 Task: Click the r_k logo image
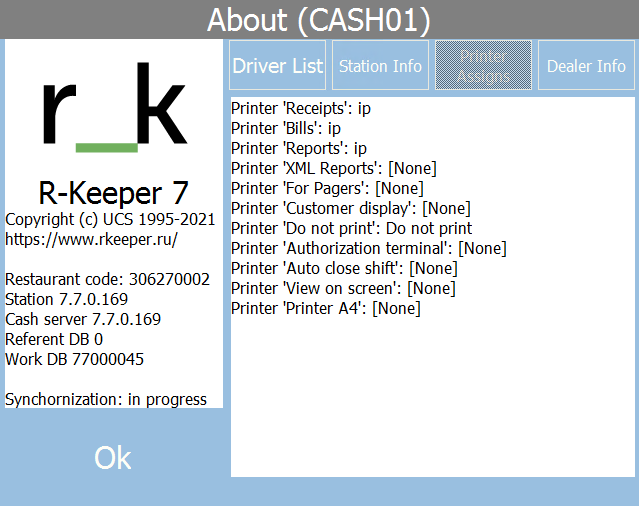tap(115, 107)
